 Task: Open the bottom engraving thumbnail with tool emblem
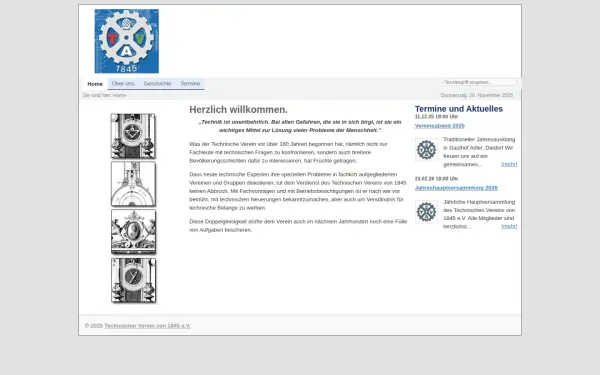tap(133, 280)
